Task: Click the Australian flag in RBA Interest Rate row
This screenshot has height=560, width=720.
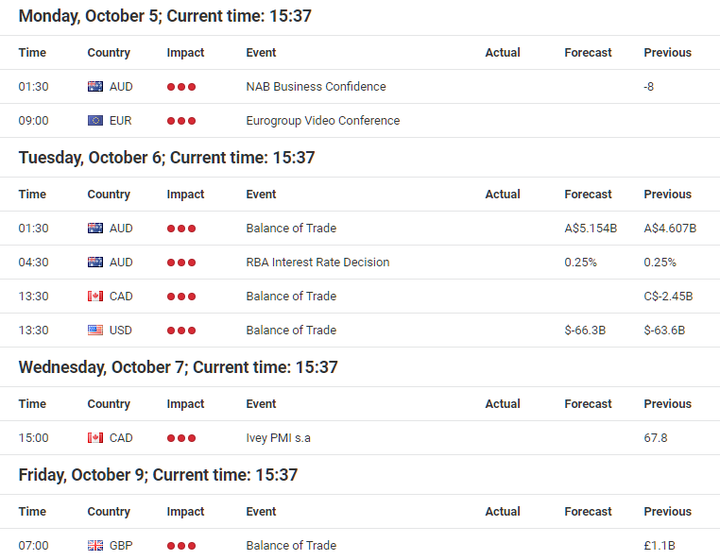Action: (x=95, y=263)
